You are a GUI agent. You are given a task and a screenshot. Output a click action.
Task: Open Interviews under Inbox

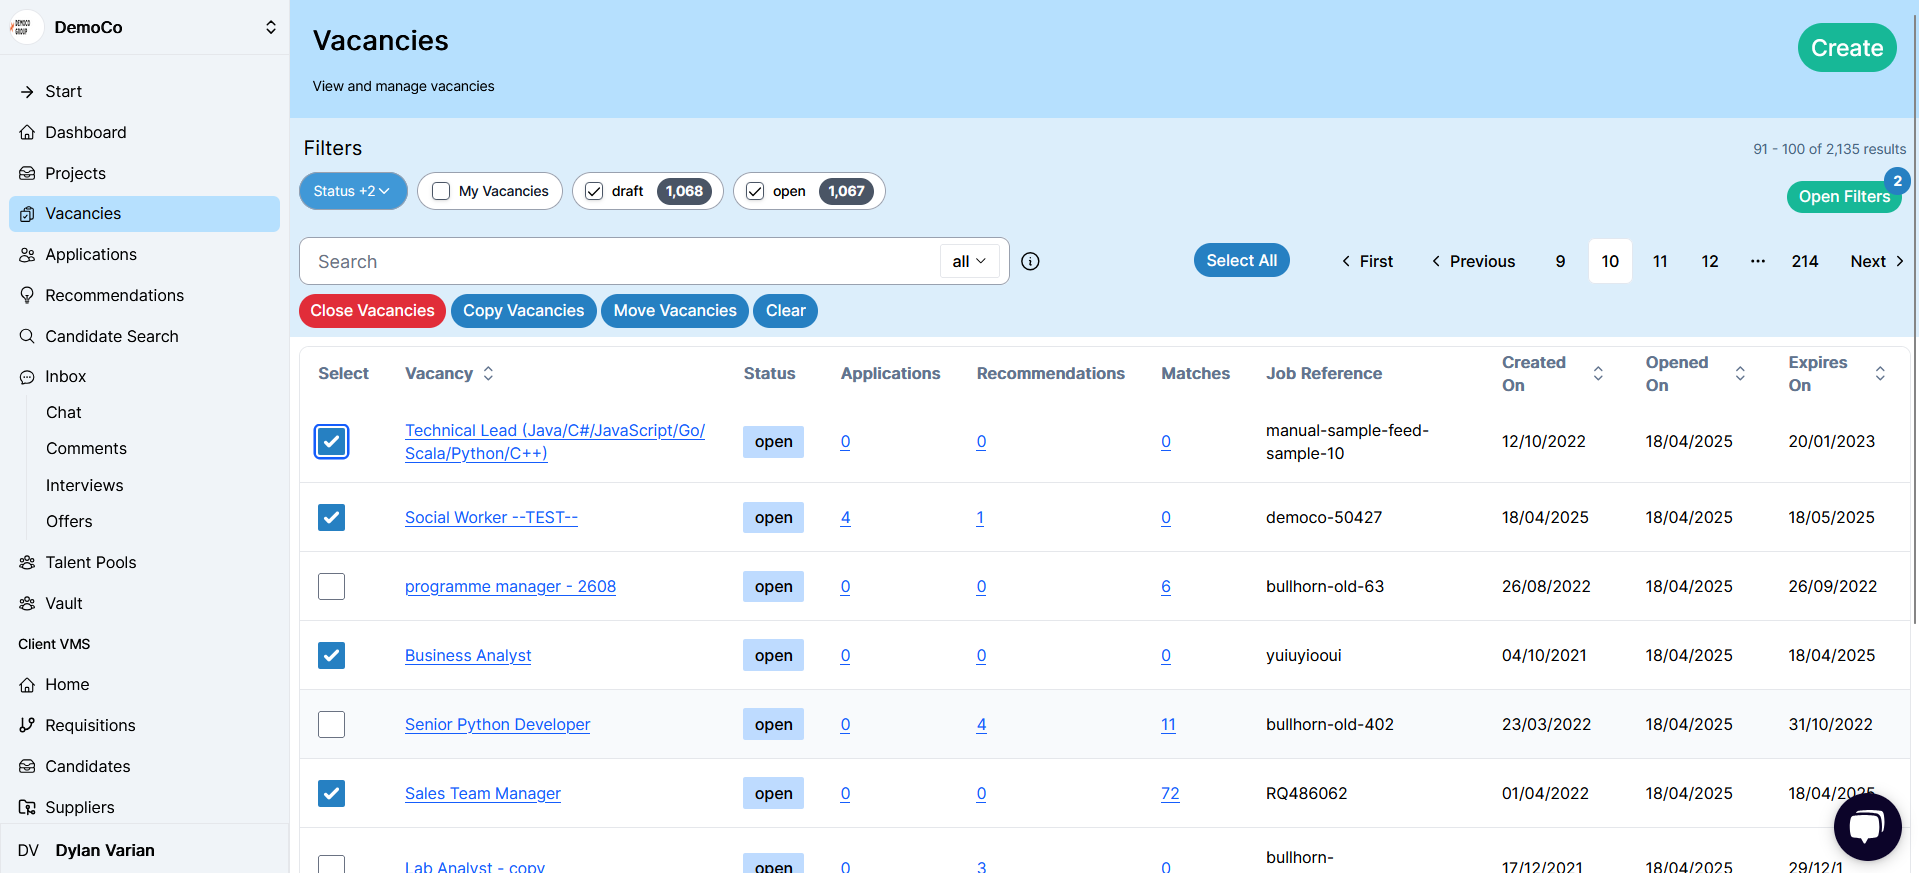pos(85,485)
